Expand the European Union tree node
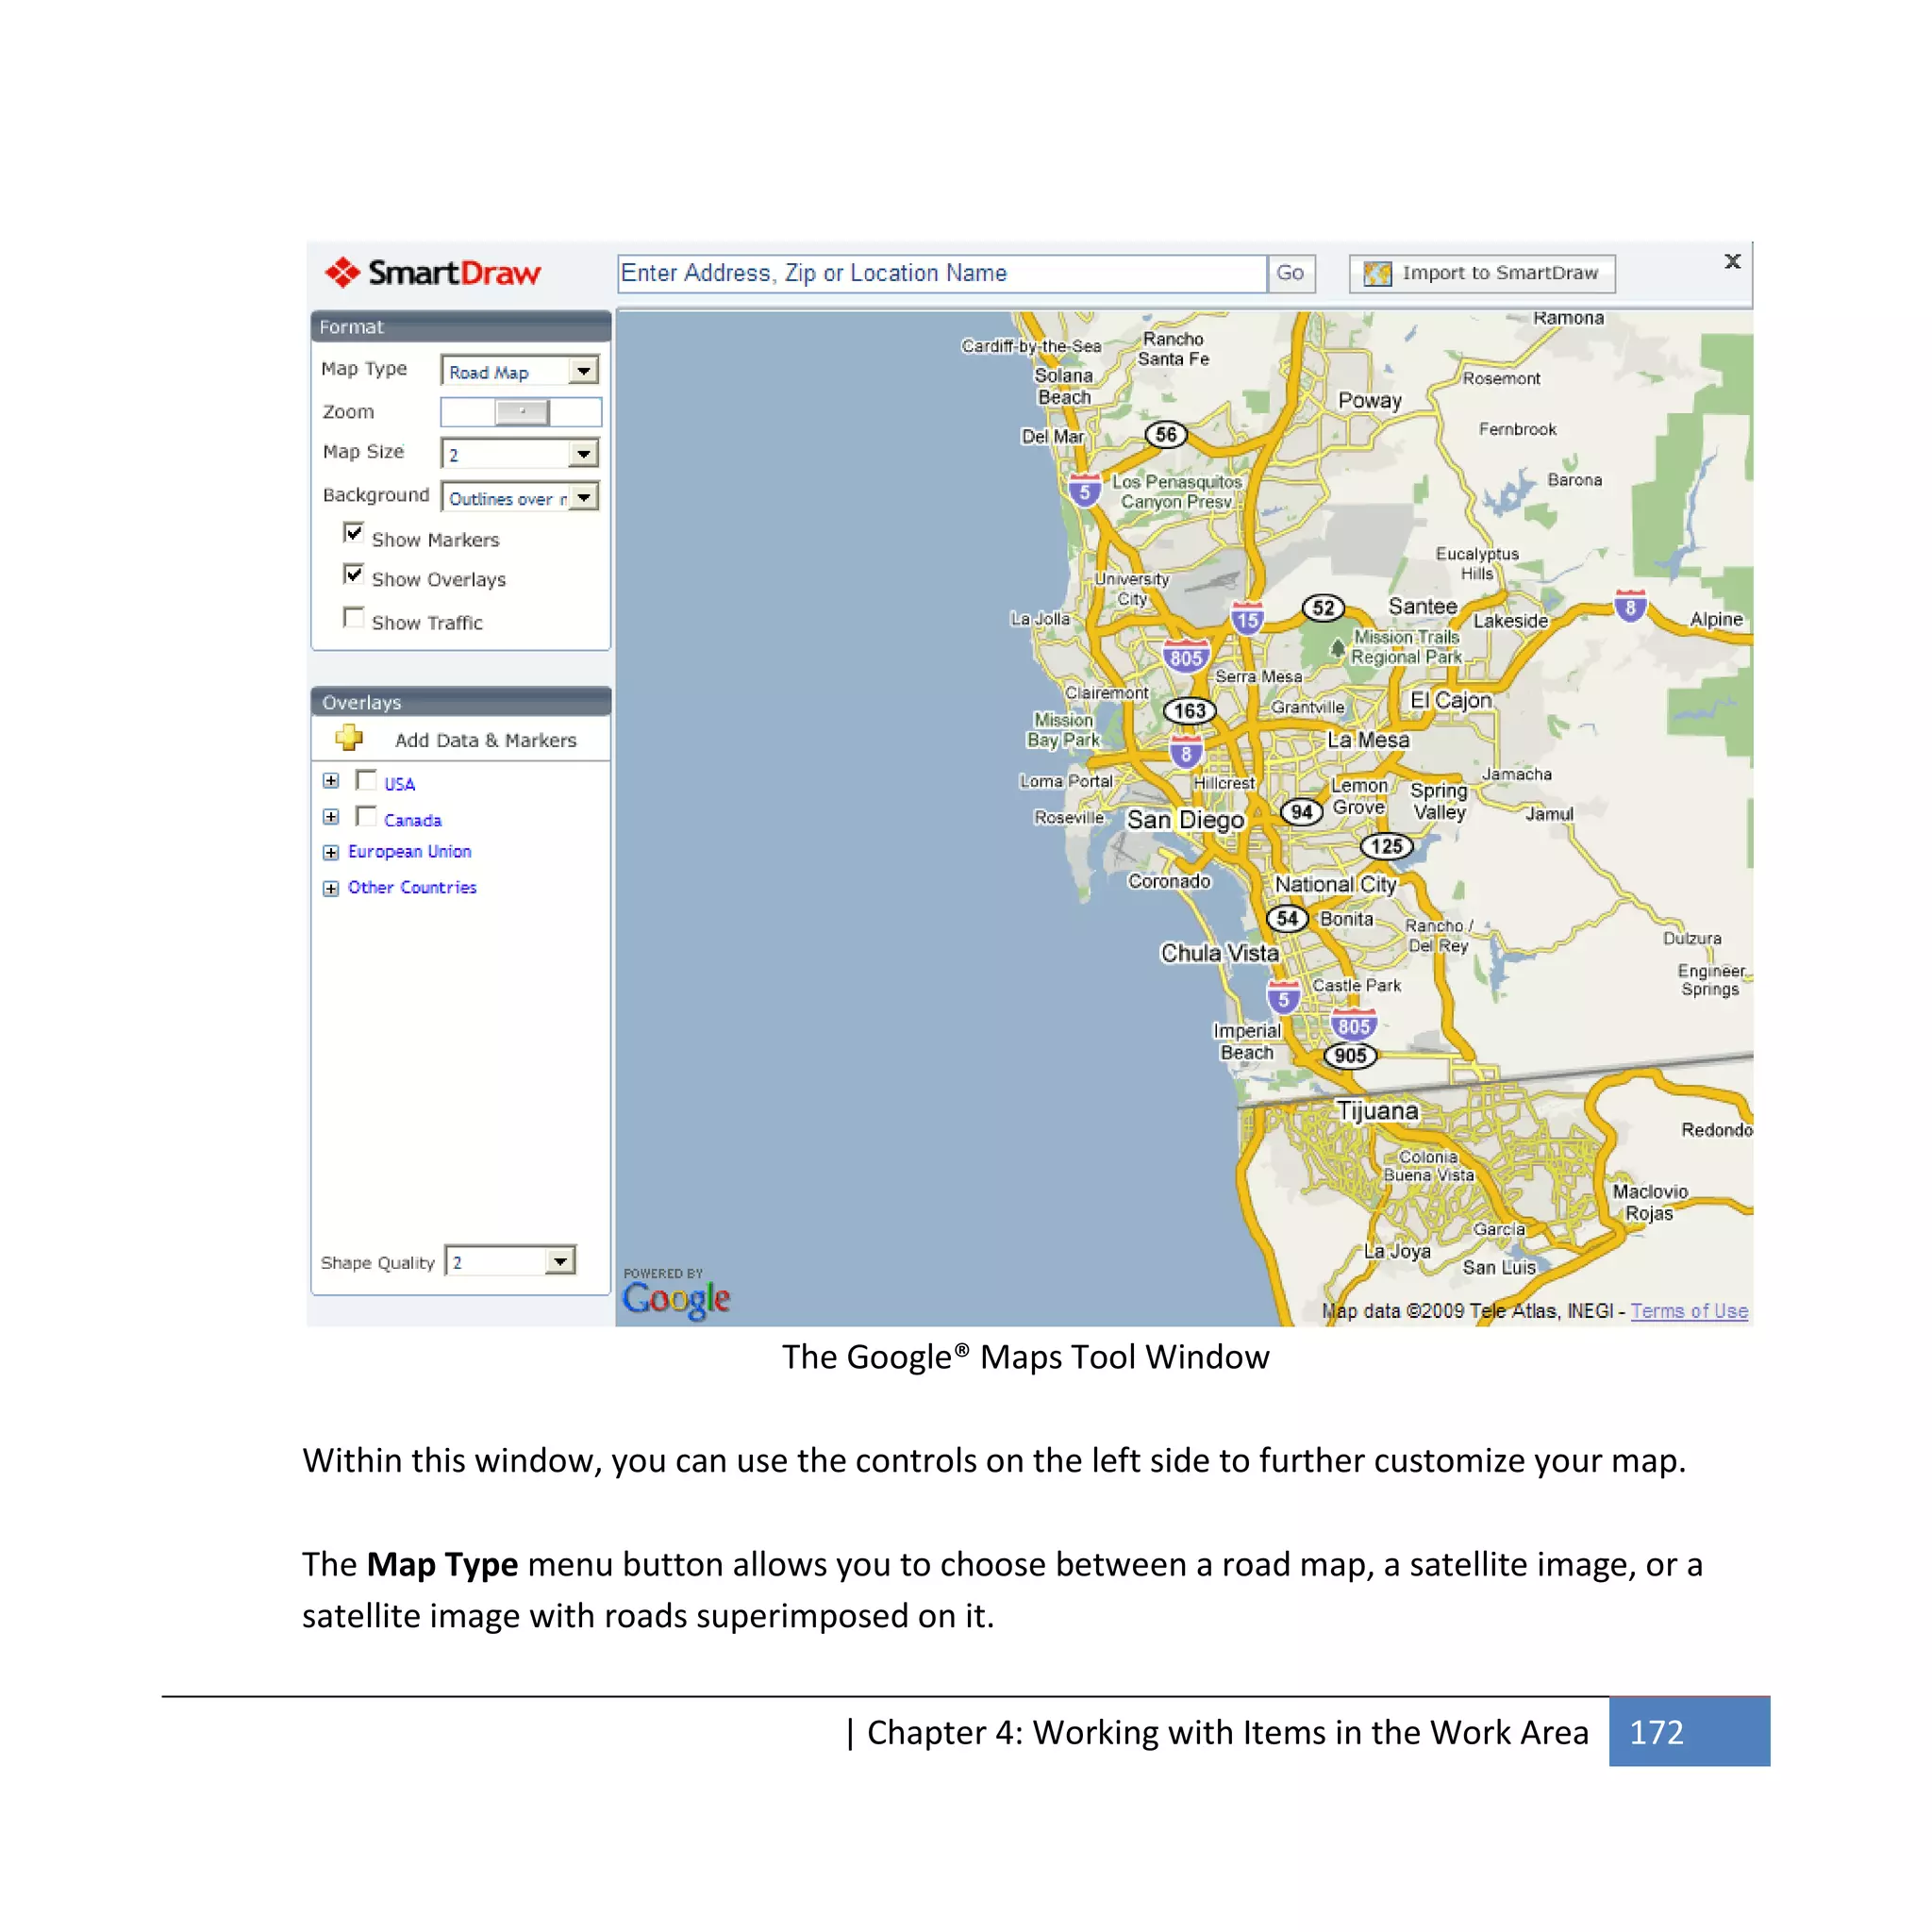Image resolution: width=1932 pixels, height=1932 pixels. point(331,852)
